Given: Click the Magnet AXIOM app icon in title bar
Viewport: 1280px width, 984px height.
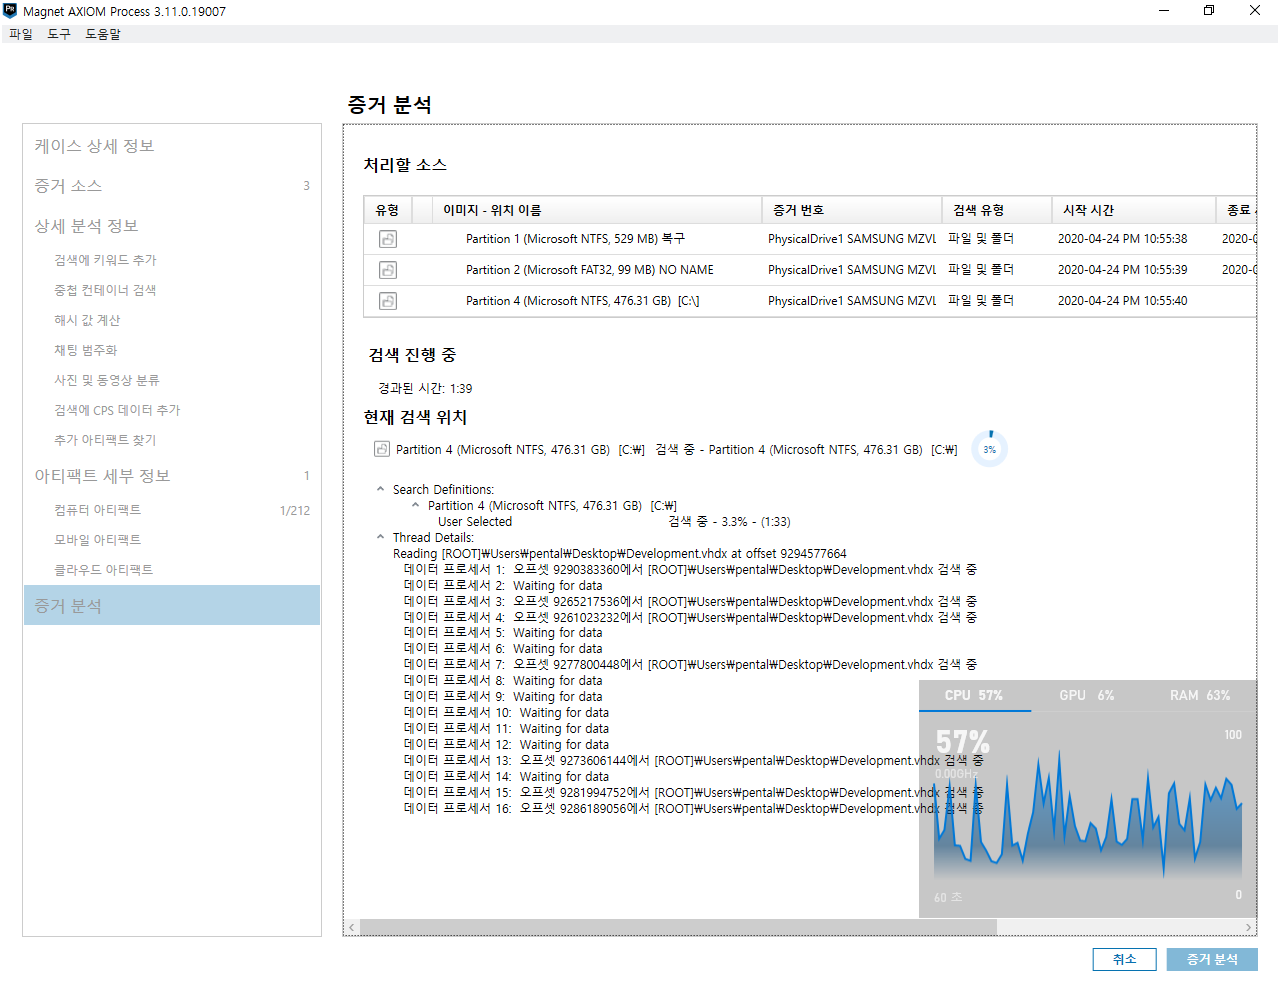Looking at the screenshot, I should tap(10, 11).
